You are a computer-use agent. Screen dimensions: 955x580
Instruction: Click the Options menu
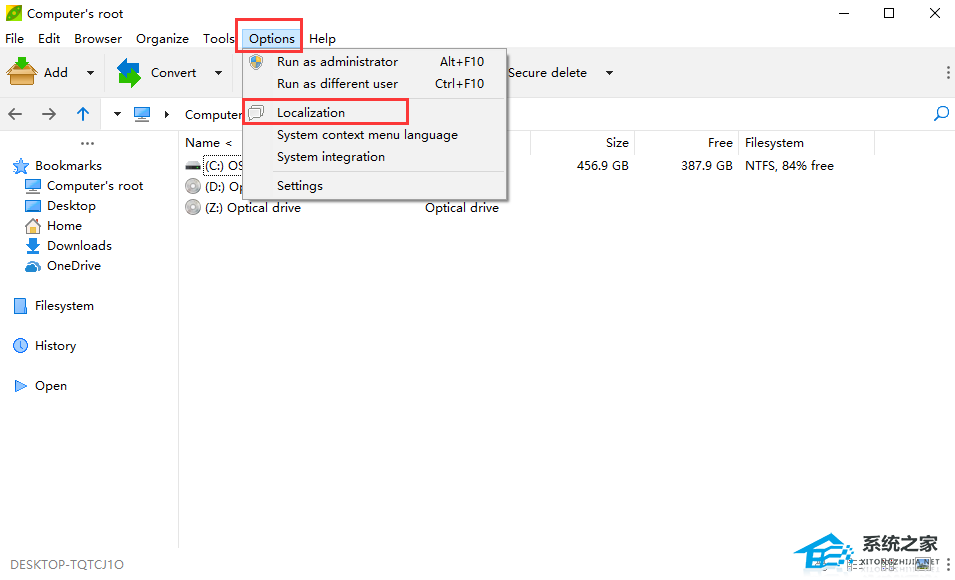[x=272, y=38]
